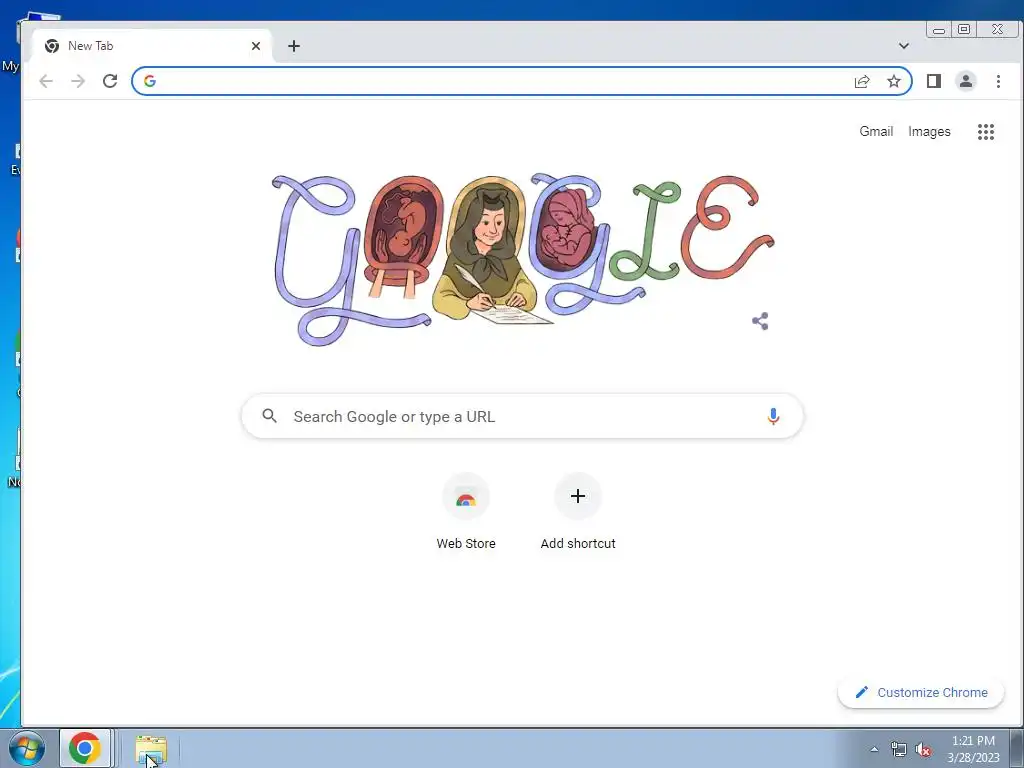Focus the Search Google or type a URL box
The width and height of the screenshot is (1024, 768).
(x=522, y=416)
